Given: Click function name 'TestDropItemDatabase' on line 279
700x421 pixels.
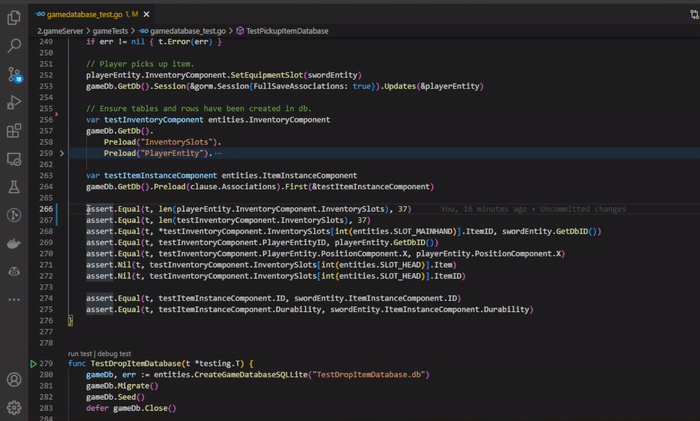Looking at the screenshot, I should 136,363.
